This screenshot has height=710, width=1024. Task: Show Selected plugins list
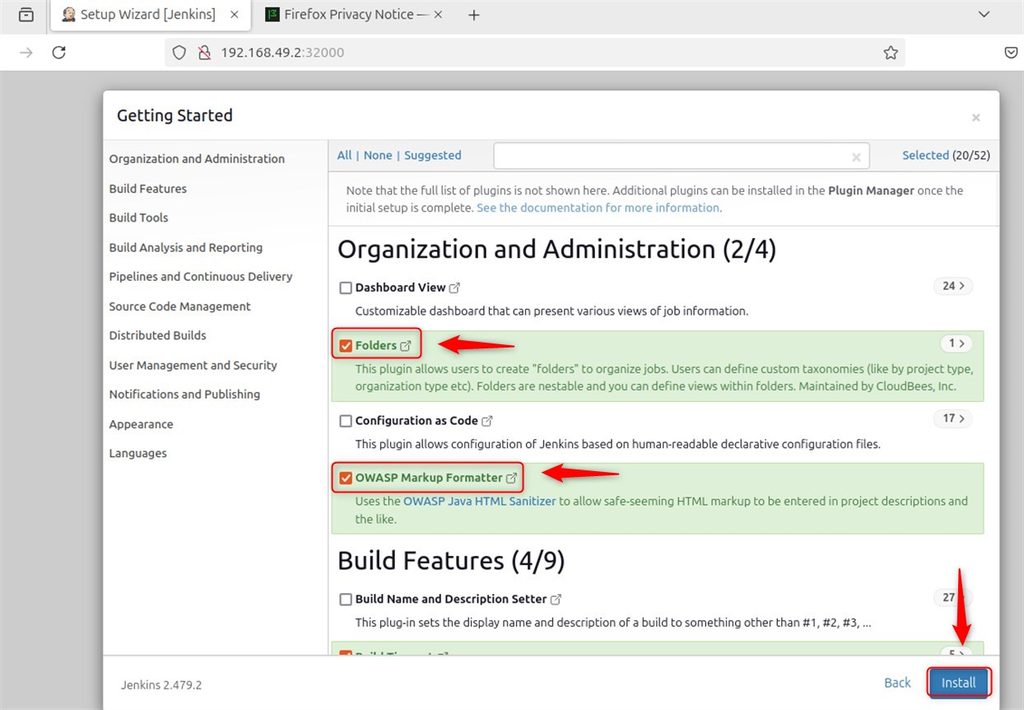coord(925,155)
